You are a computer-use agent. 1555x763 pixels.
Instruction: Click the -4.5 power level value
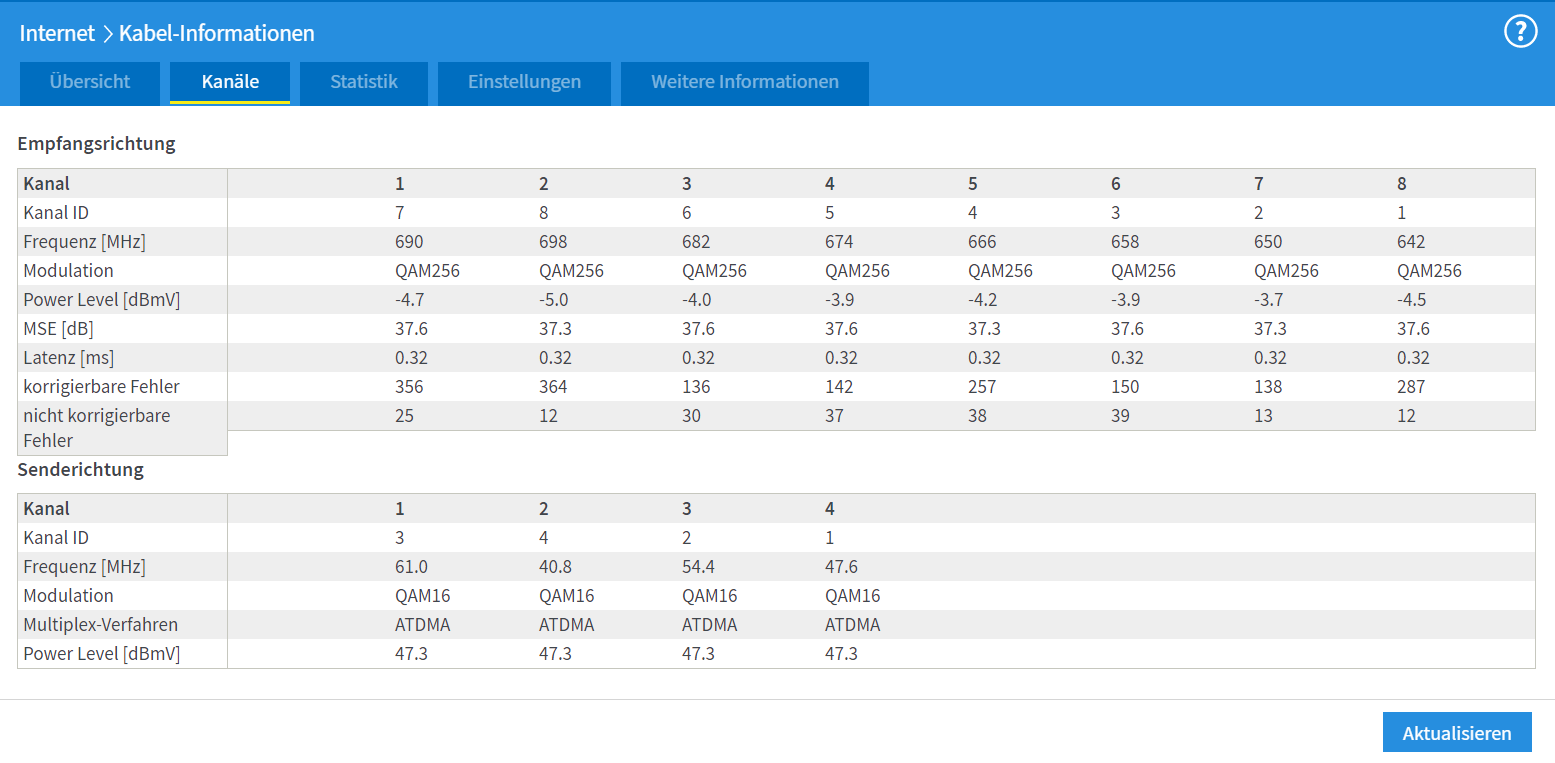[x=1412, y=300]
